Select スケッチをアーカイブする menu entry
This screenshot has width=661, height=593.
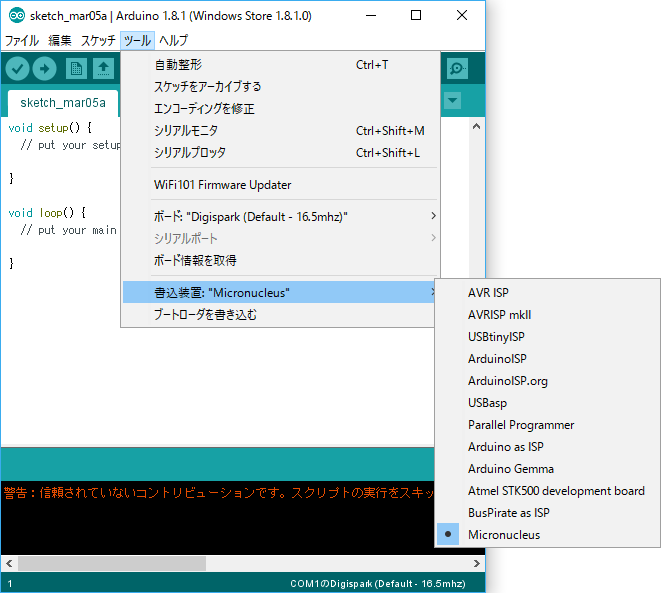pyautogui.click(x=281, y=87)
